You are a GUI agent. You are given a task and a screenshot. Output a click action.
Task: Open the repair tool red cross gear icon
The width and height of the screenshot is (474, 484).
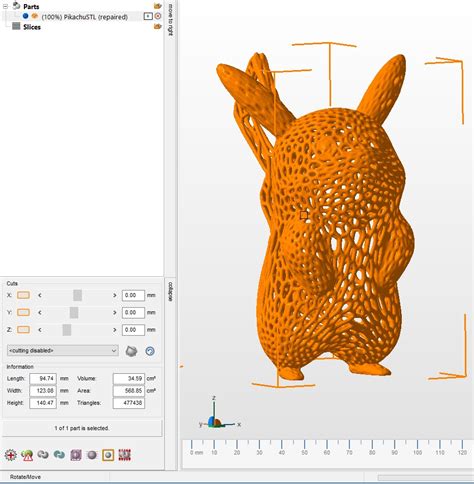point(11,455)
